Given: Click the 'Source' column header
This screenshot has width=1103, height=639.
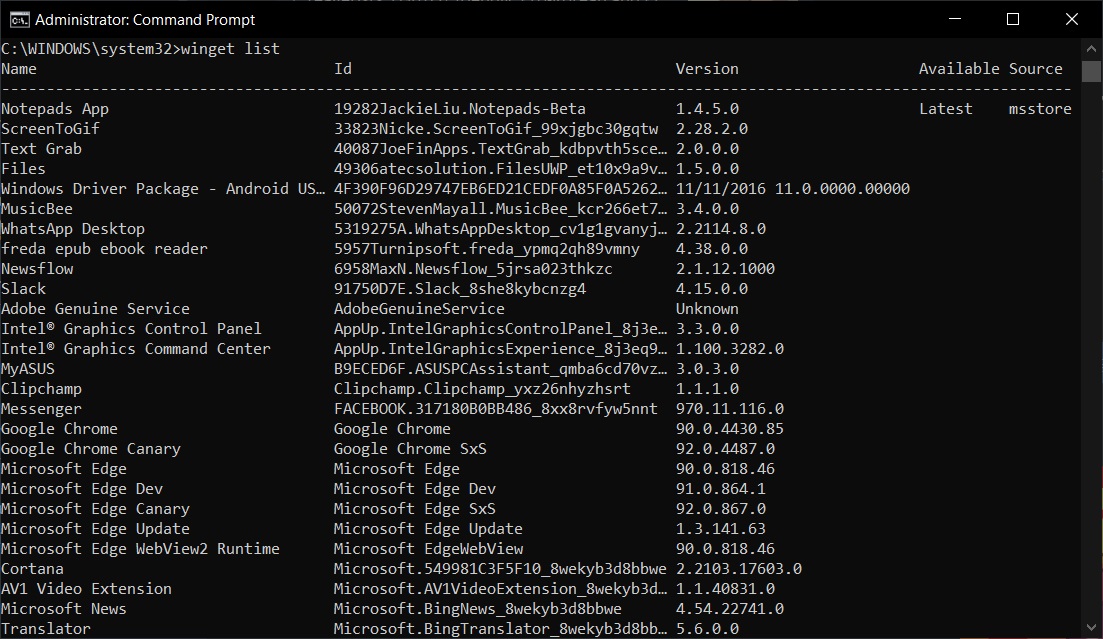Looking at the screenshot, I should click(1035, 69).
